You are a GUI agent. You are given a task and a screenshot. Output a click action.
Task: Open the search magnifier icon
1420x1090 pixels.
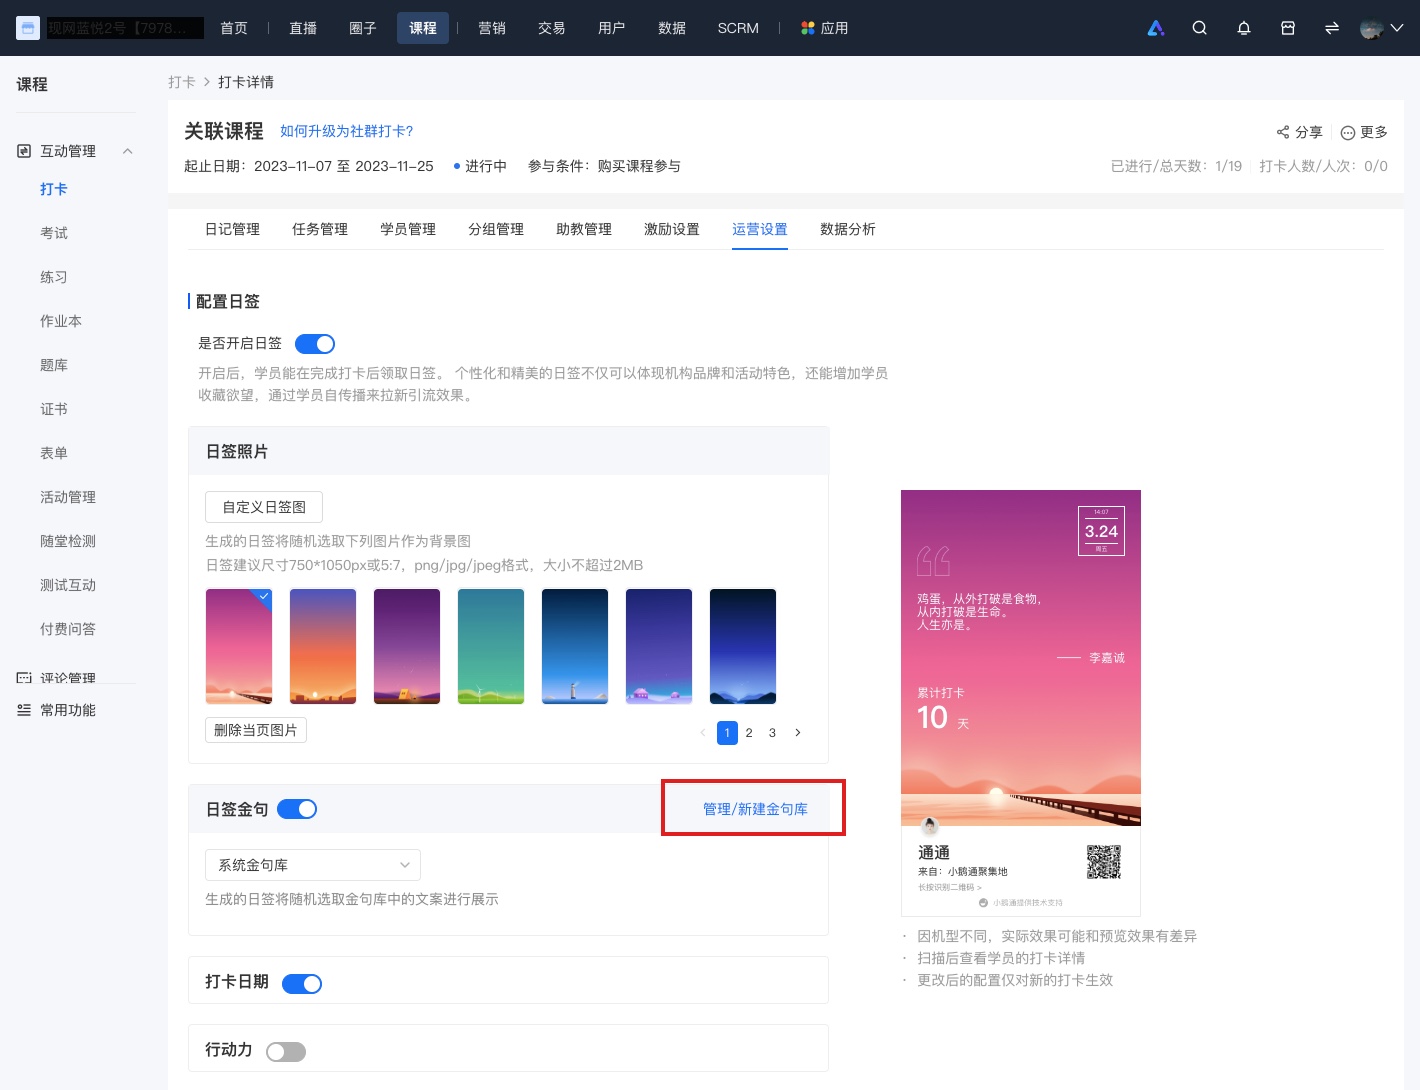pos(1200,28)
